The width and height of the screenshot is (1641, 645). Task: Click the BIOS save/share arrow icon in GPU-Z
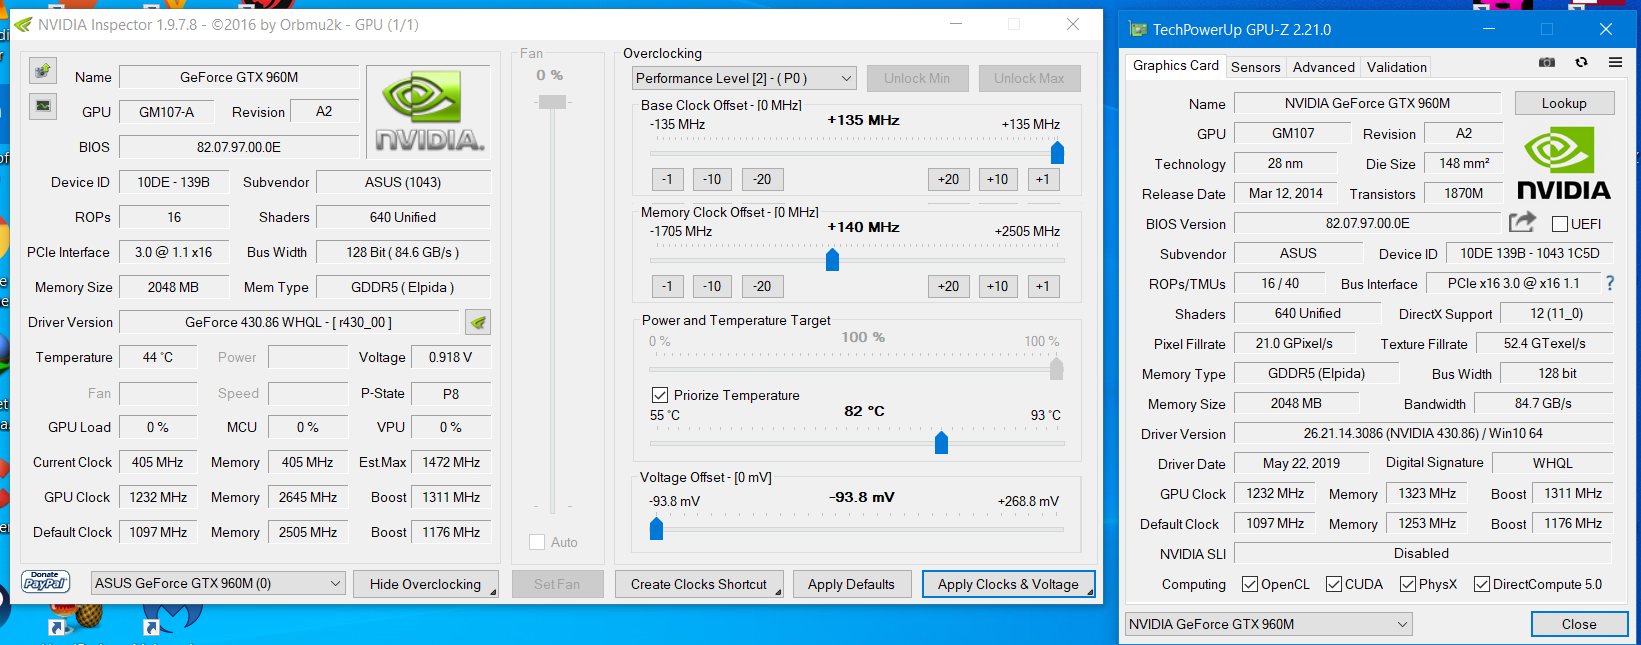click(x=1522, y=222)
